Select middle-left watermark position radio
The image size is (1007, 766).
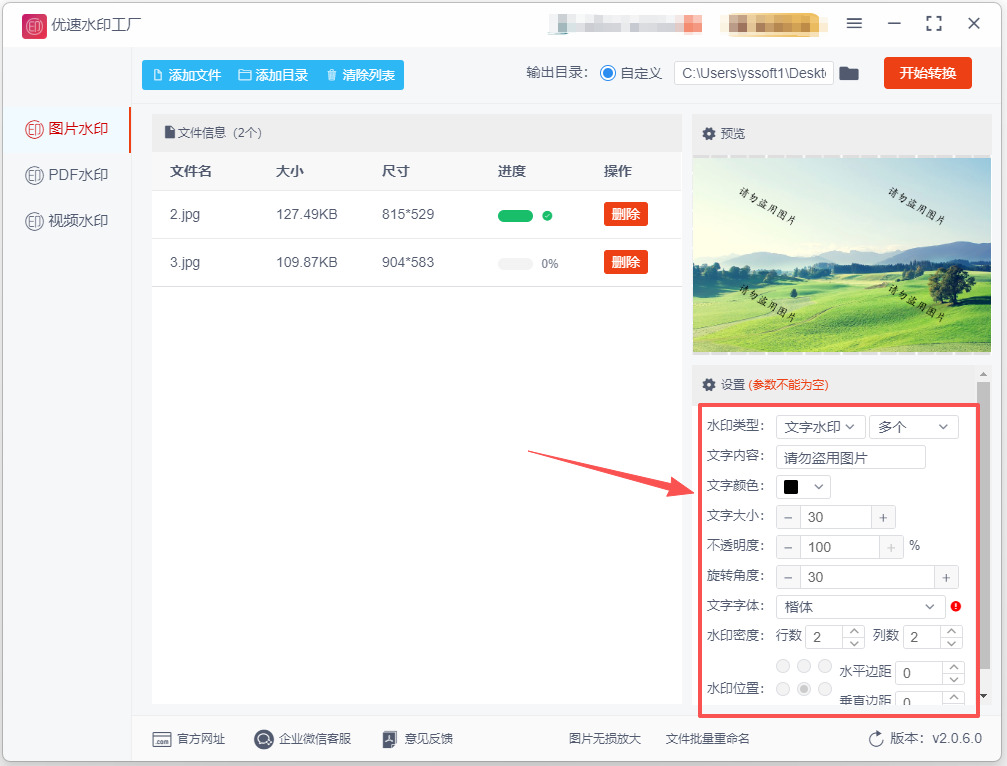783,689
